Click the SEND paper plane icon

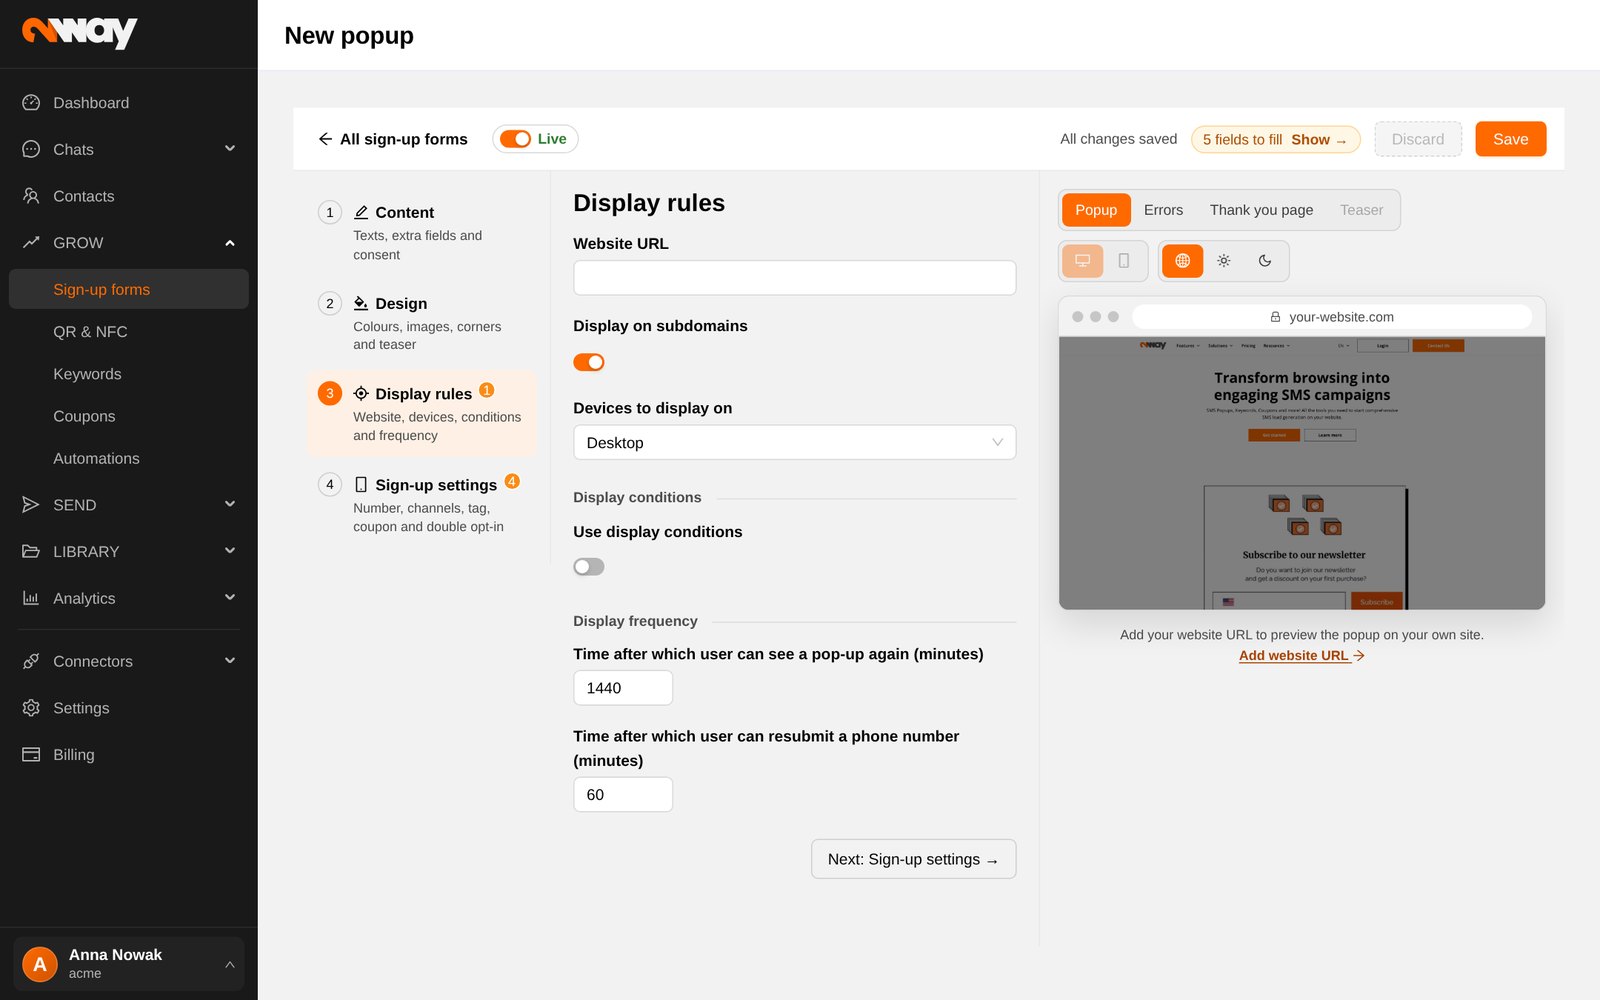coord(31,505)
